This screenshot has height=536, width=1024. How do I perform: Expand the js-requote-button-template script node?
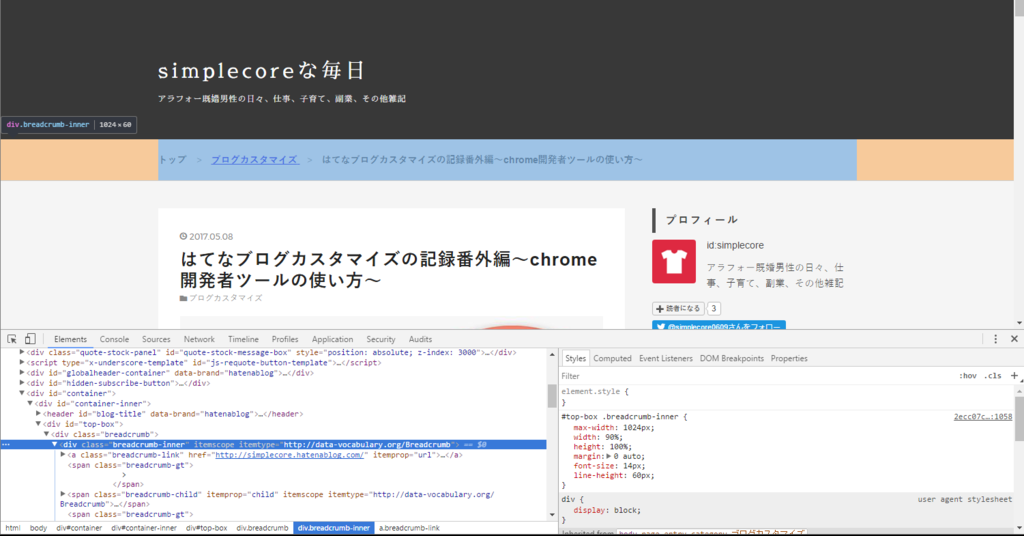point(22,362)
